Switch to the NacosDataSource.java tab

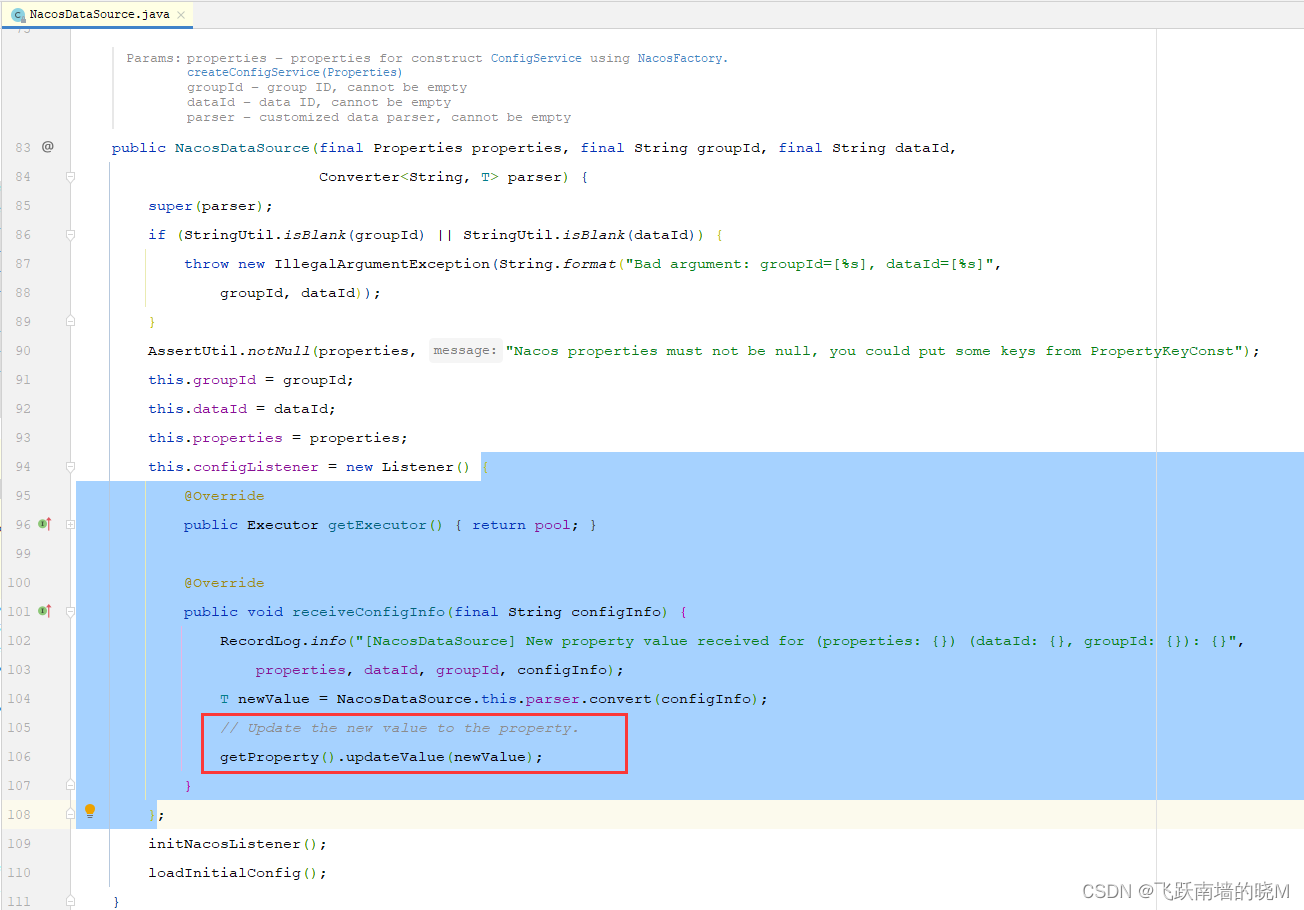click(97, 14)
